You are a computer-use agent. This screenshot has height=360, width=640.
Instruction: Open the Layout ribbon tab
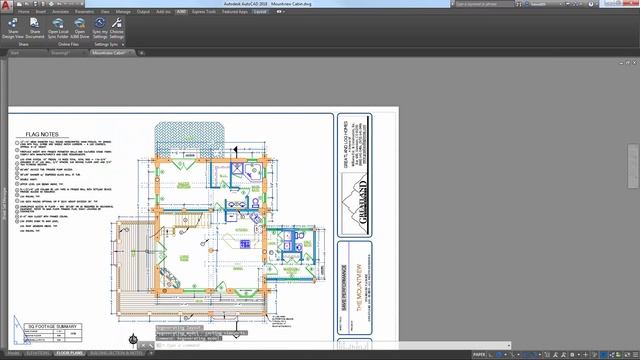tap(260, 12)
